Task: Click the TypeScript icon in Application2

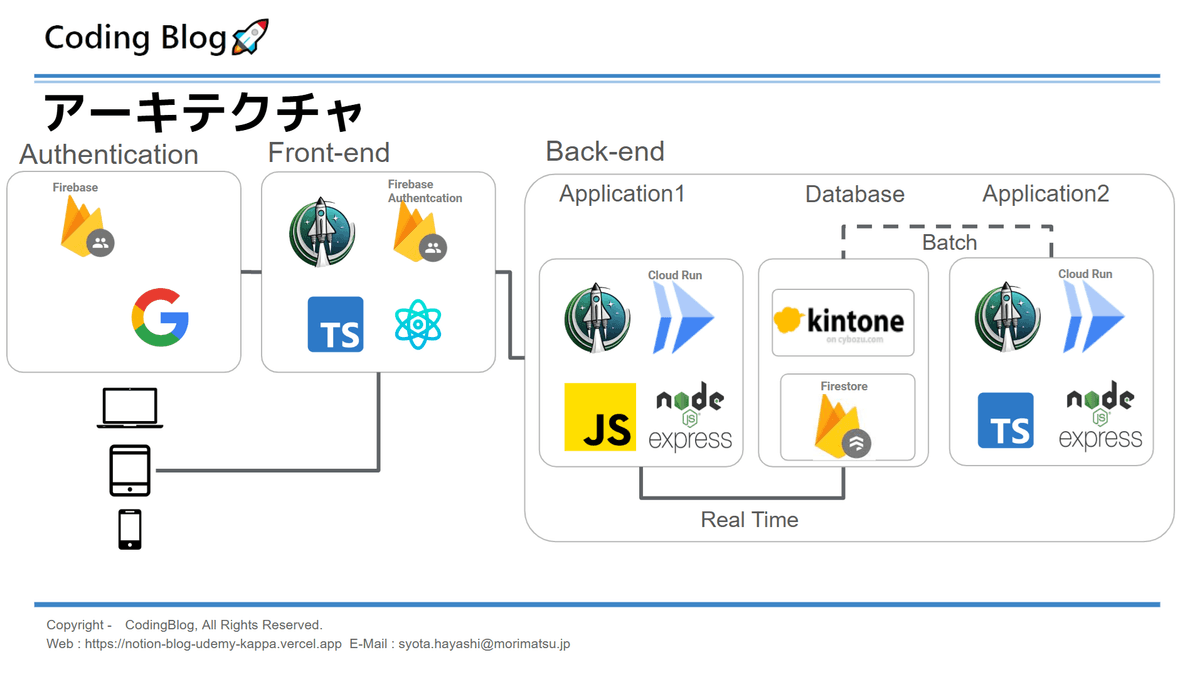Action: (x=1005, y=420)
